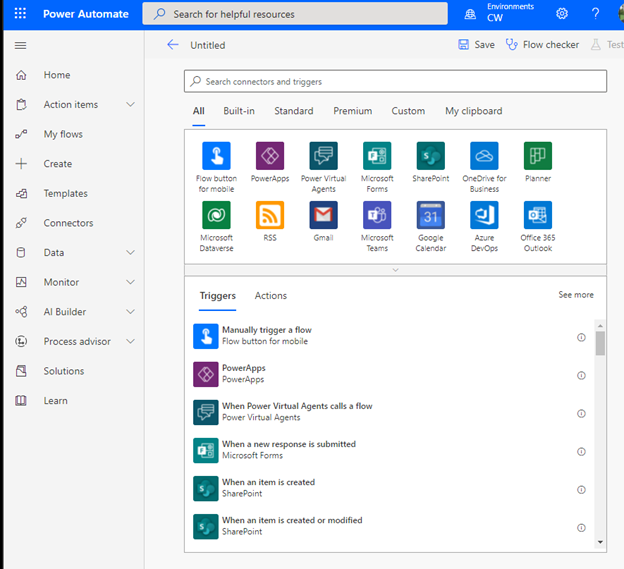The image size is (624, 569).
Task: Expand the Data menu chevron
Action: point(131,252)
